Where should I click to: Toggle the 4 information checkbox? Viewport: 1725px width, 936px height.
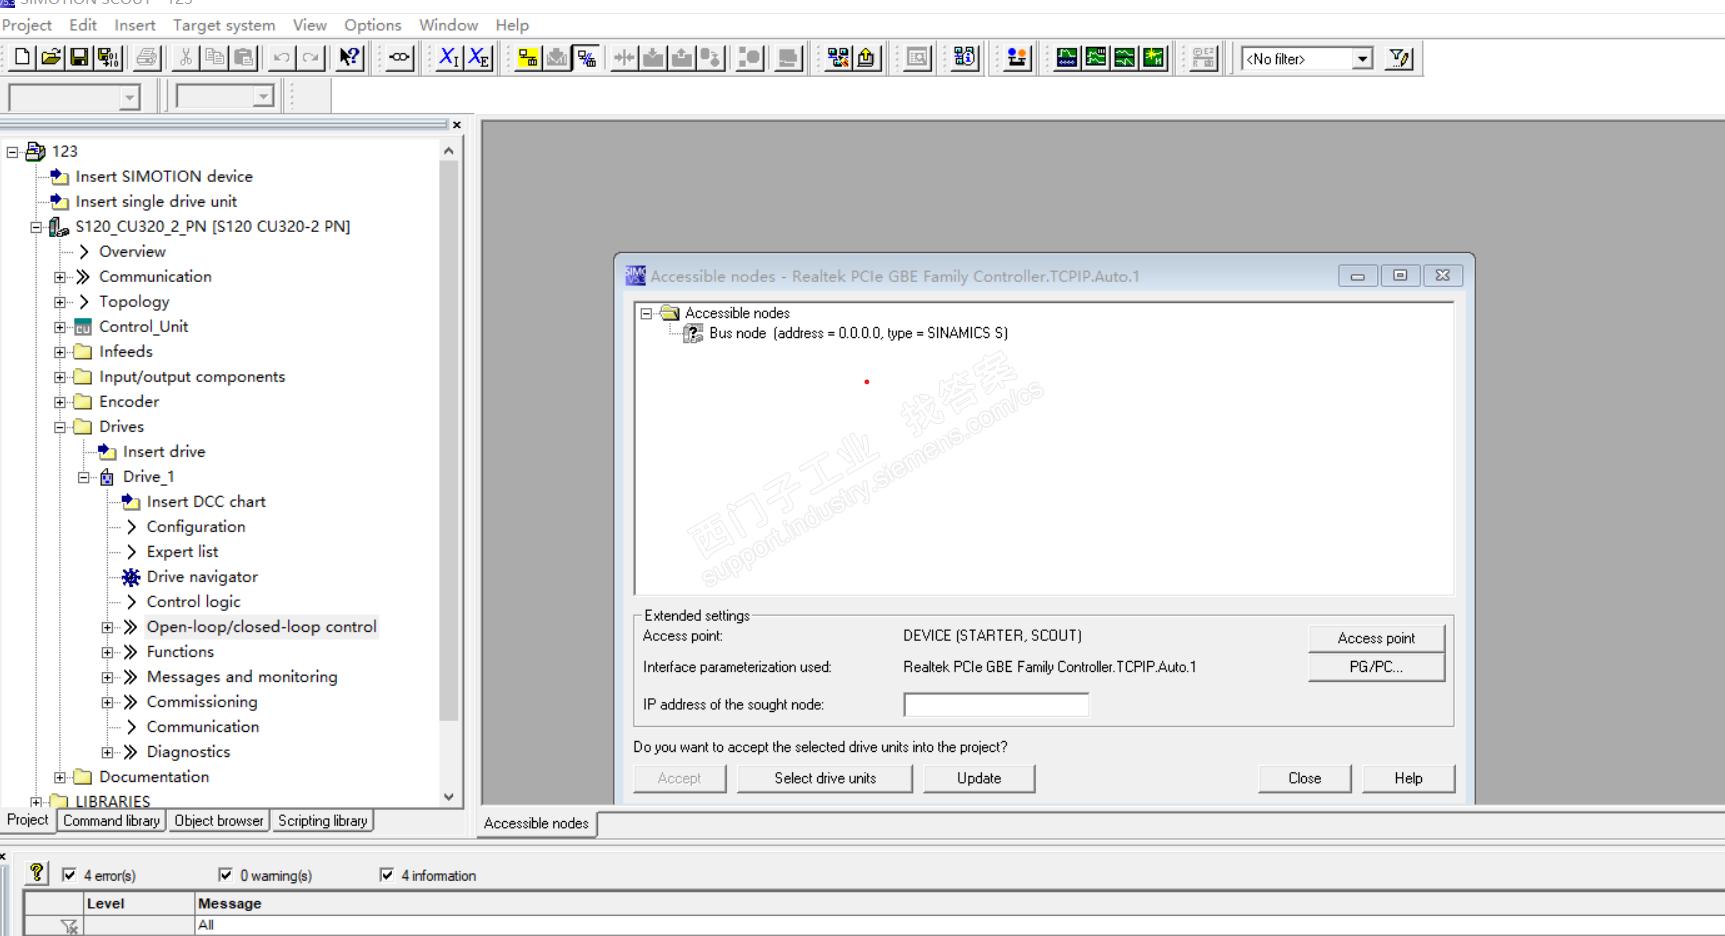click(x=387, y=875)
